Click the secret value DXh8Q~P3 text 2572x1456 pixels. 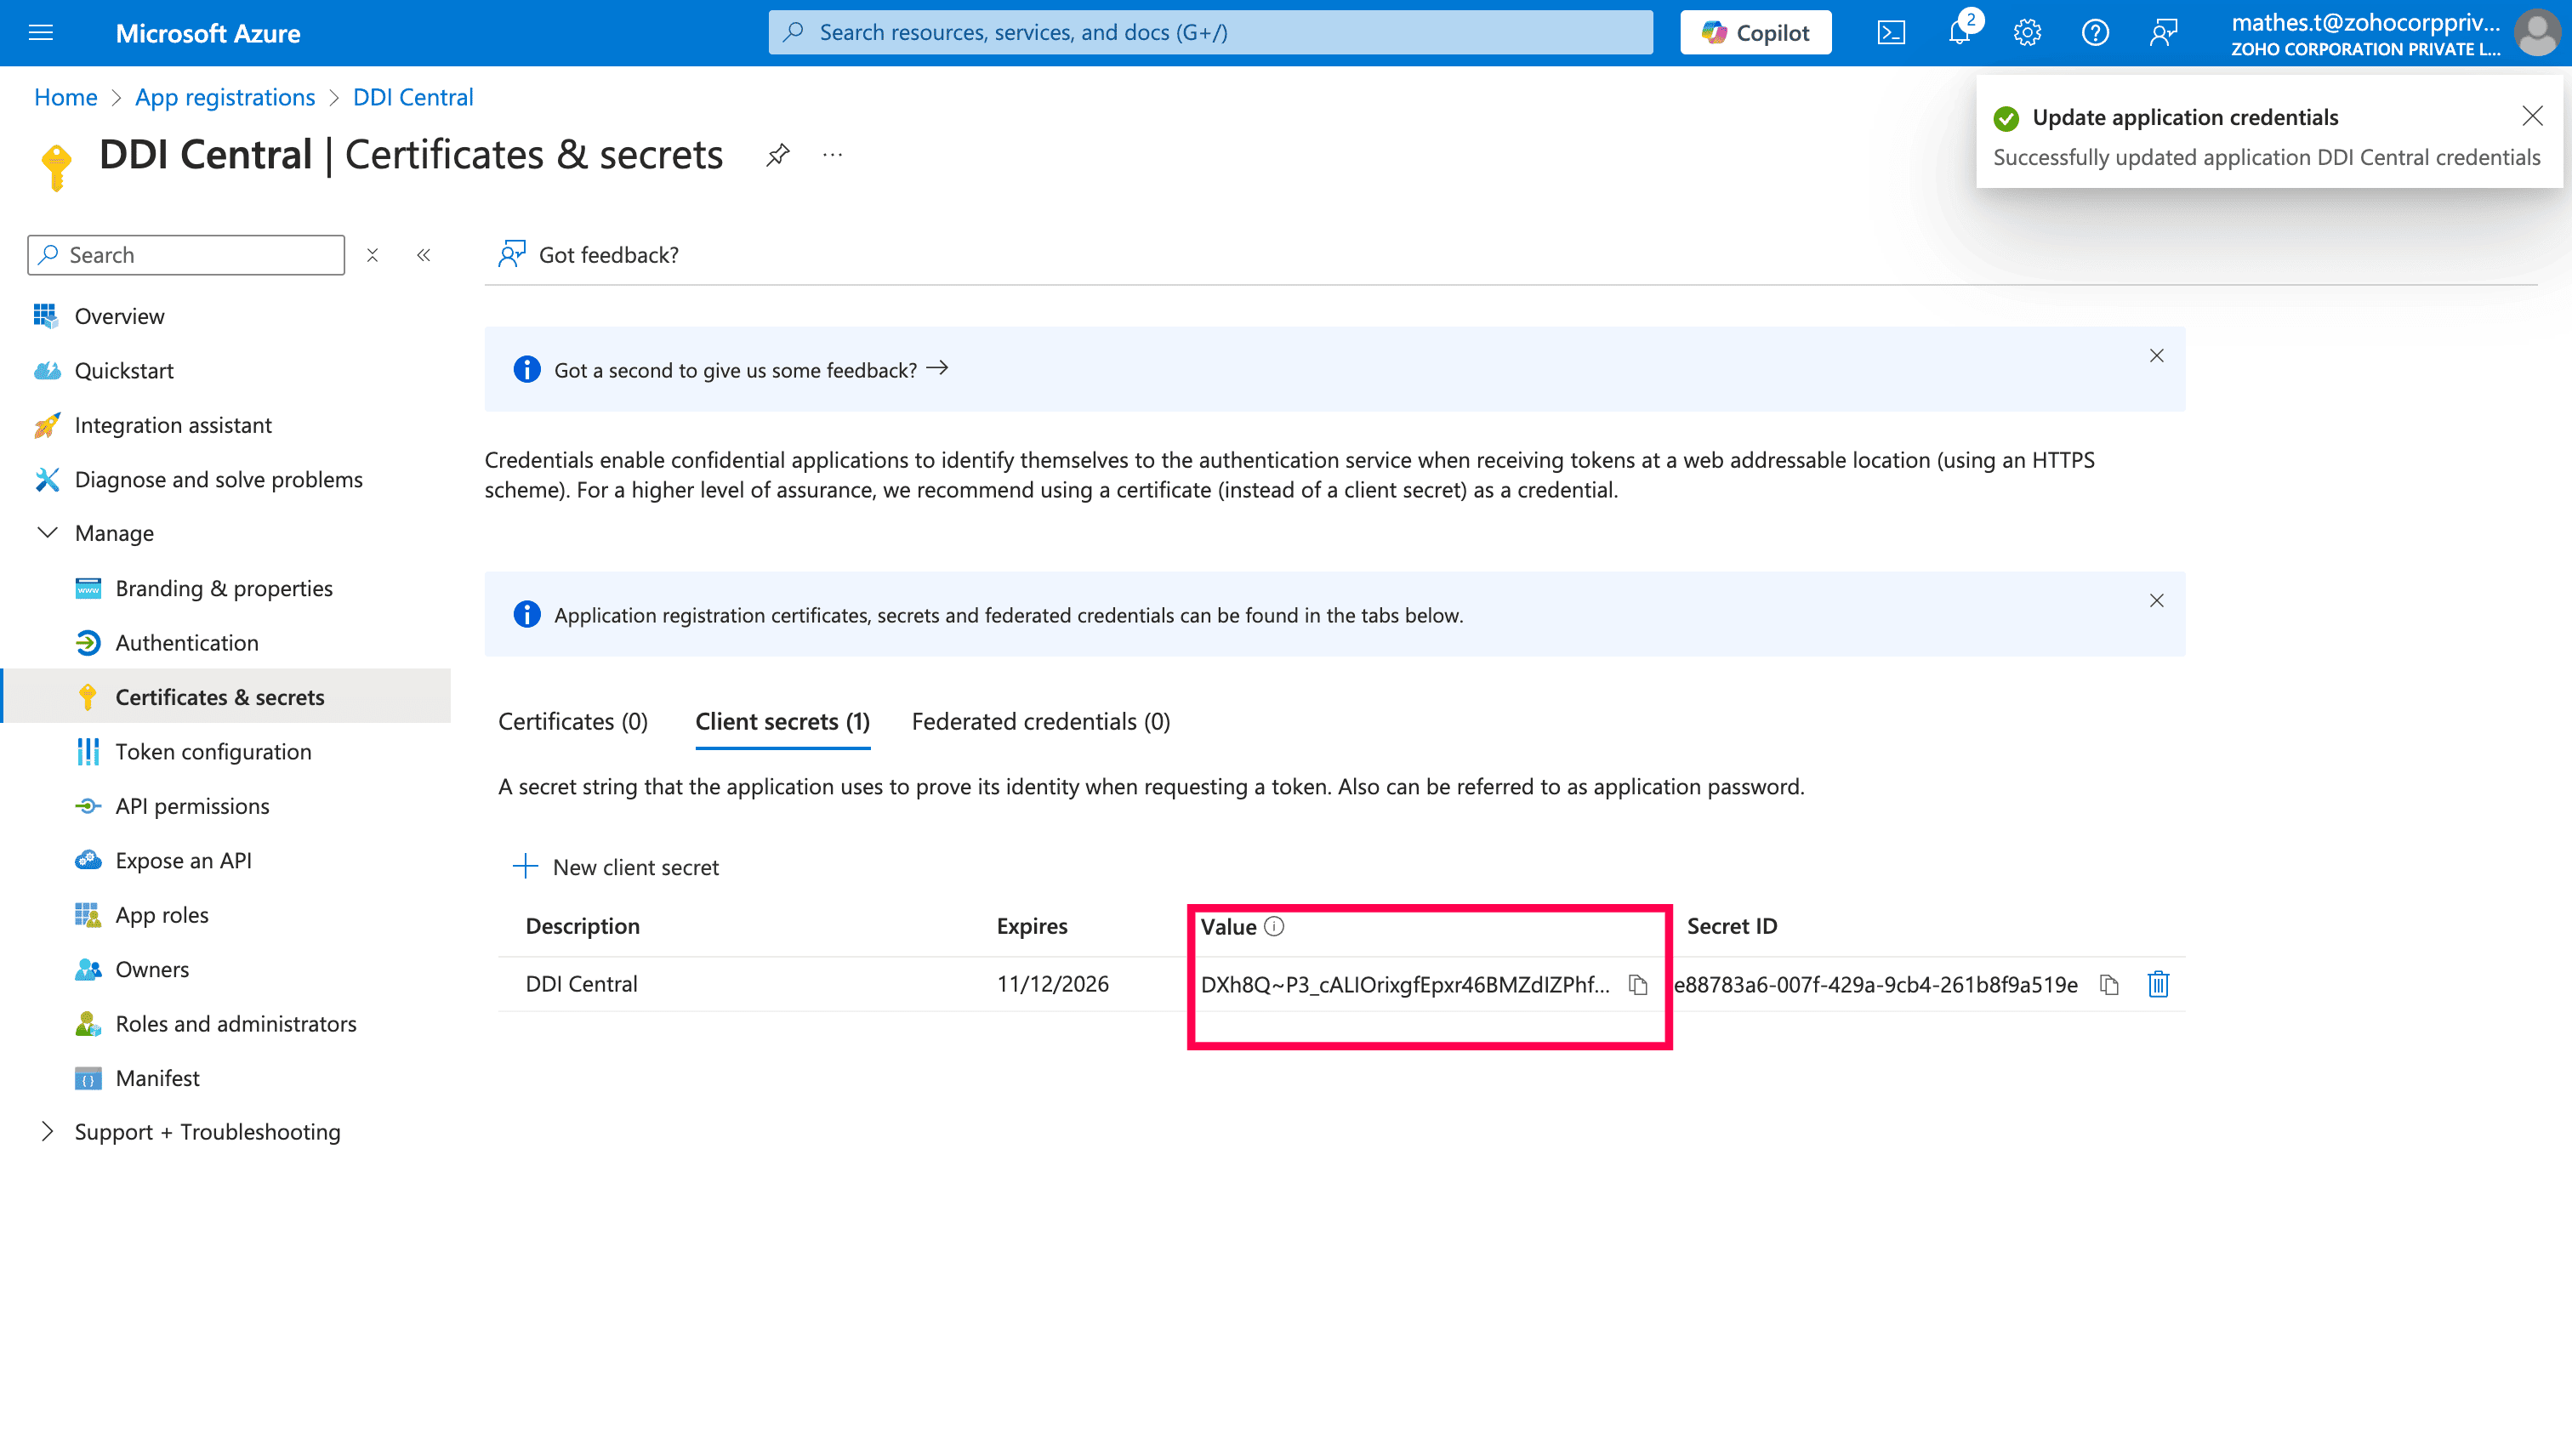(x=1405, y=985)
